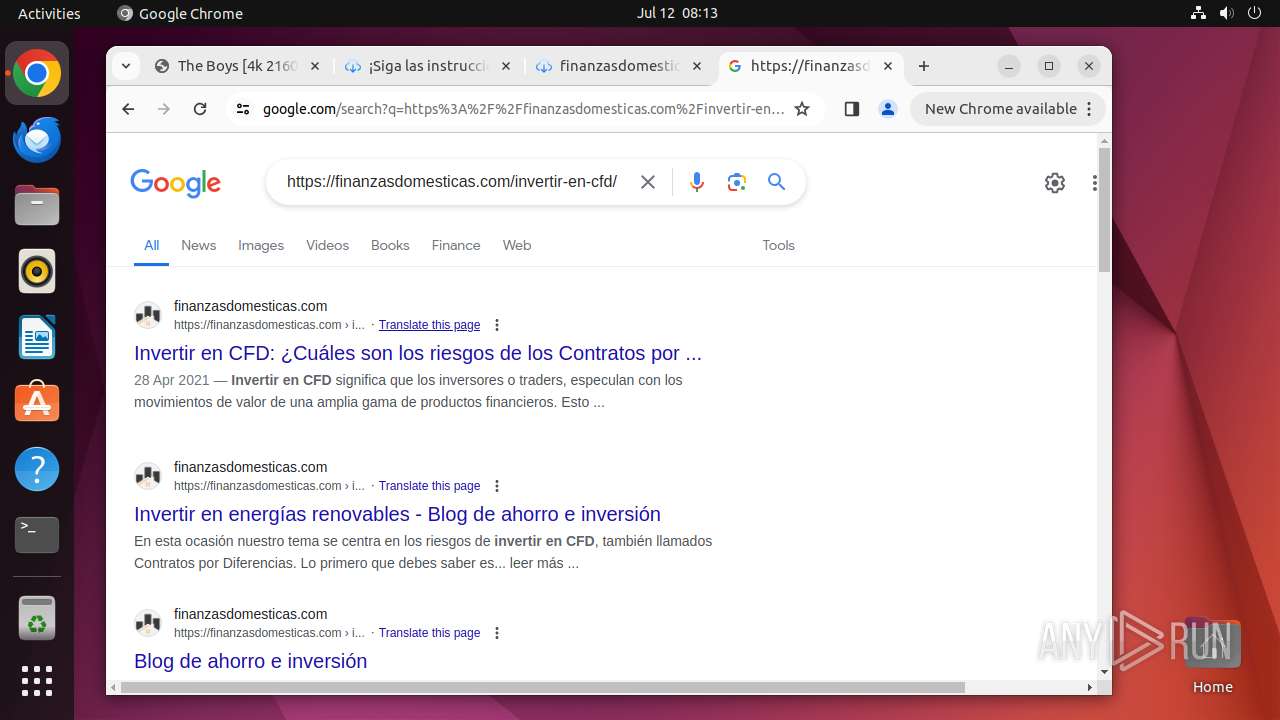Image resolution: width=1280 pixels, height=720 pixels.
Task: Close the '¡Siga las instrucci' tab
Action: [505, 66]
